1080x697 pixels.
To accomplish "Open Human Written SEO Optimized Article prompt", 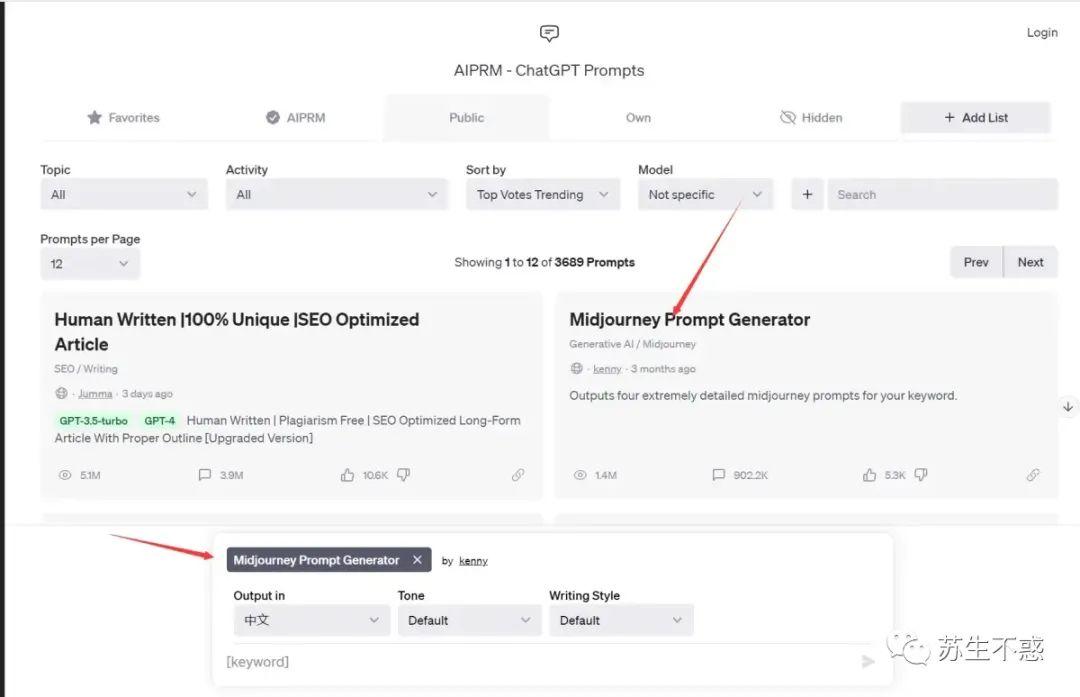I will point(236,332).
